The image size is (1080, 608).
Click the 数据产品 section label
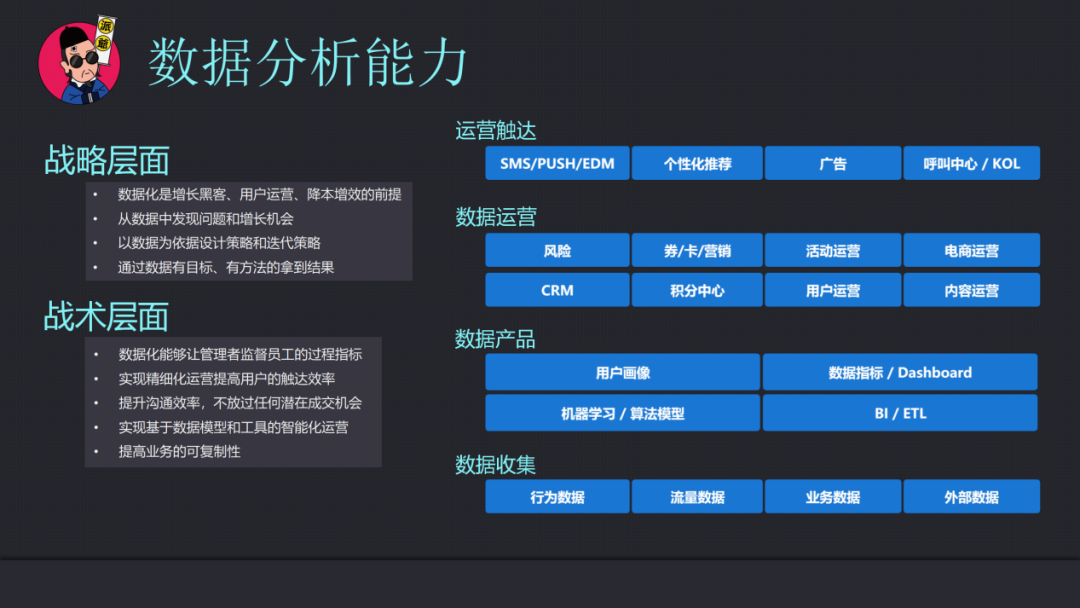coord(495,339)
